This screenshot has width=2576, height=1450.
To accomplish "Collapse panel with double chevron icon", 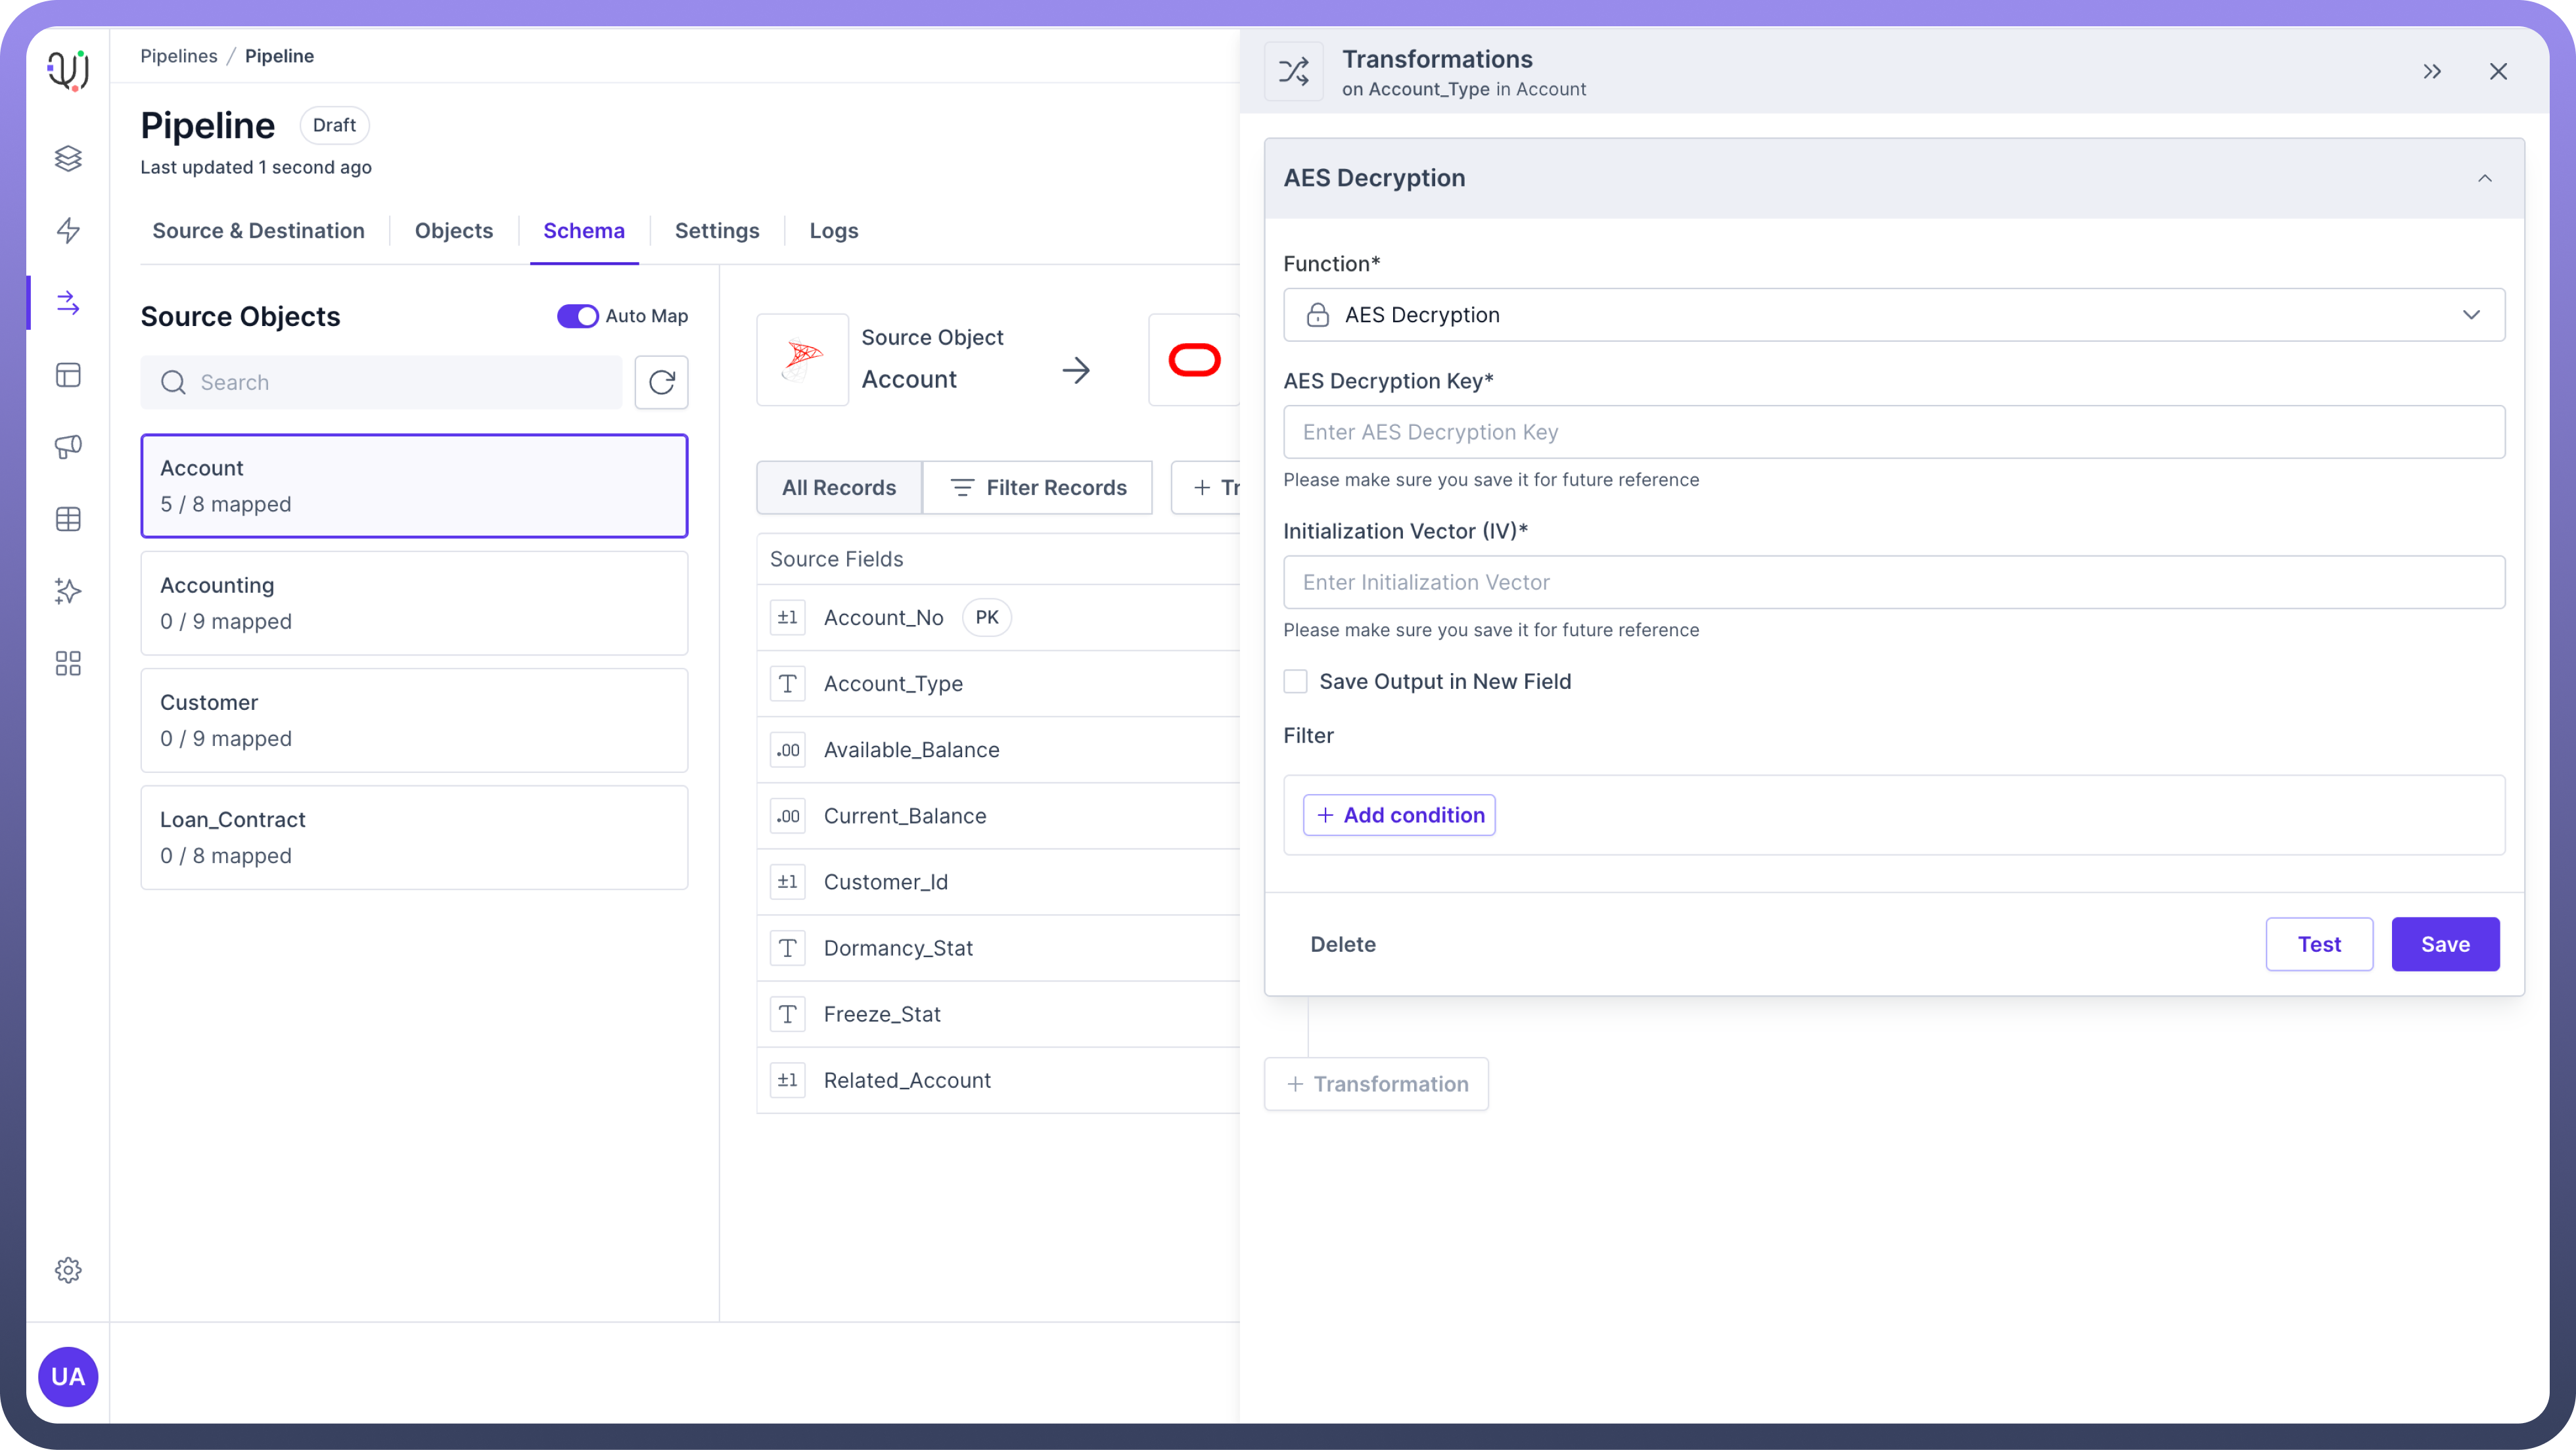I will [x=2432, y=71].
